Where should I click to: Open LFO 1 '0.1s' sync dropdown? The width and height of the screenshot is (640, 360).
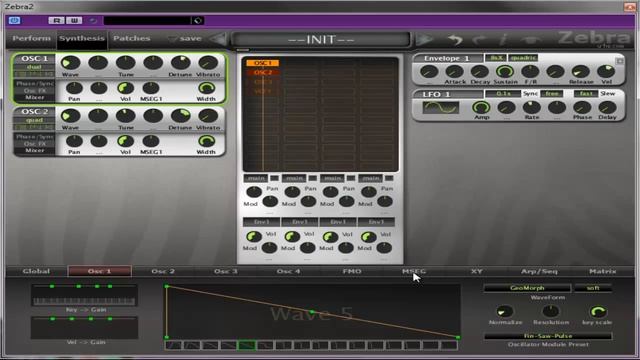click(x=503, y=93)
